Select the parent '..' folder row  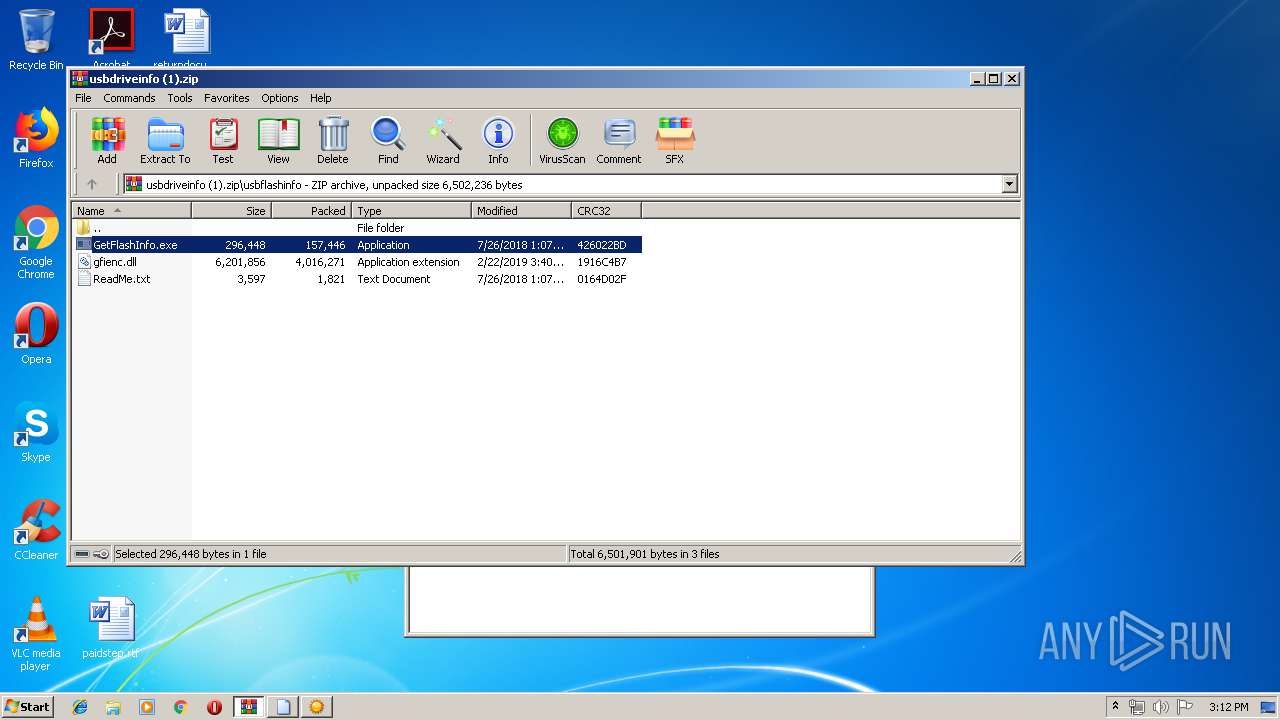click(x=359, y=228)
